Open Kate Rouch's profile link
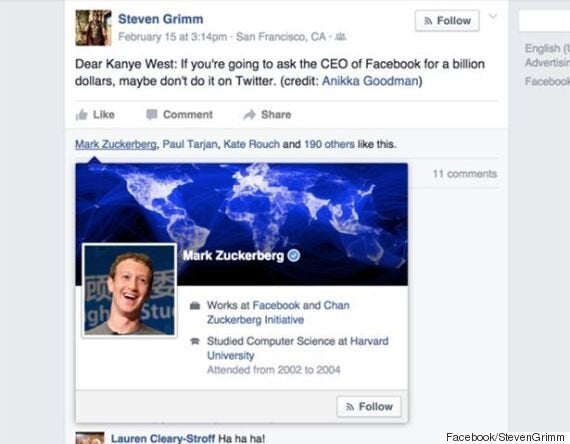Screen dimensions: 570x444 pyautogui.click(x=252, y=144)
